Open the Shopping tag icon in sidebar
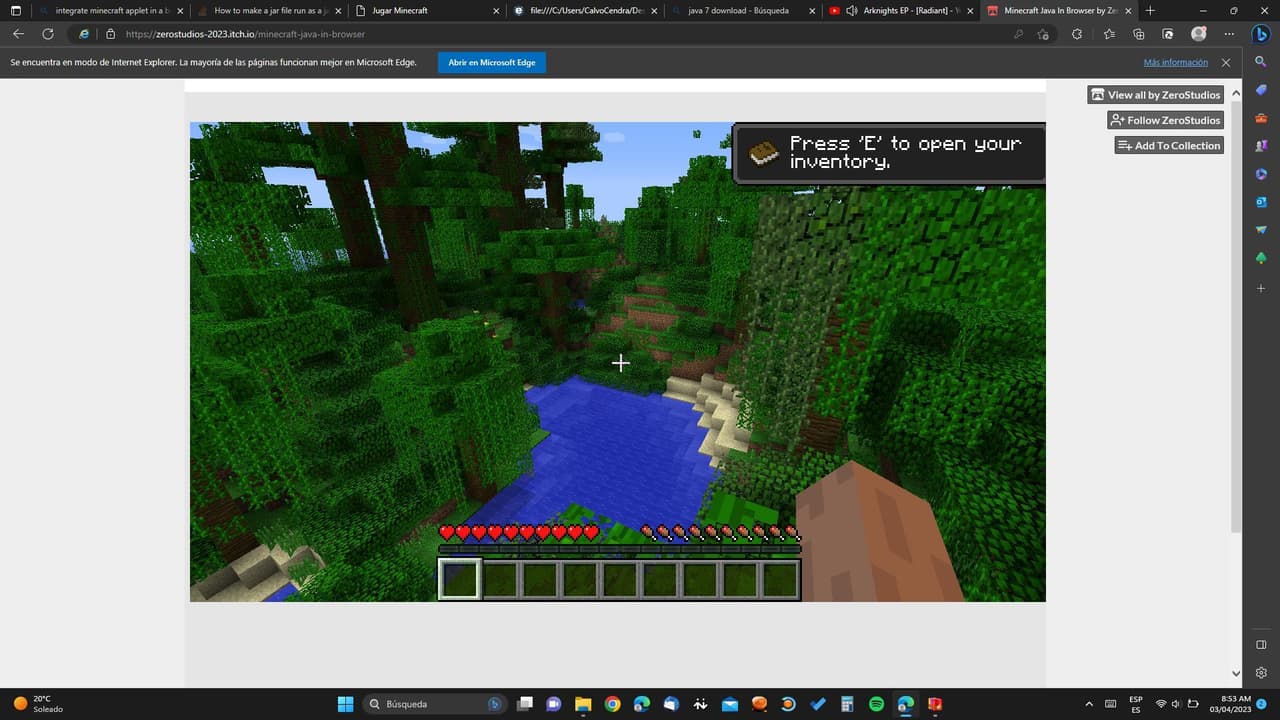 pos(1261,90)
